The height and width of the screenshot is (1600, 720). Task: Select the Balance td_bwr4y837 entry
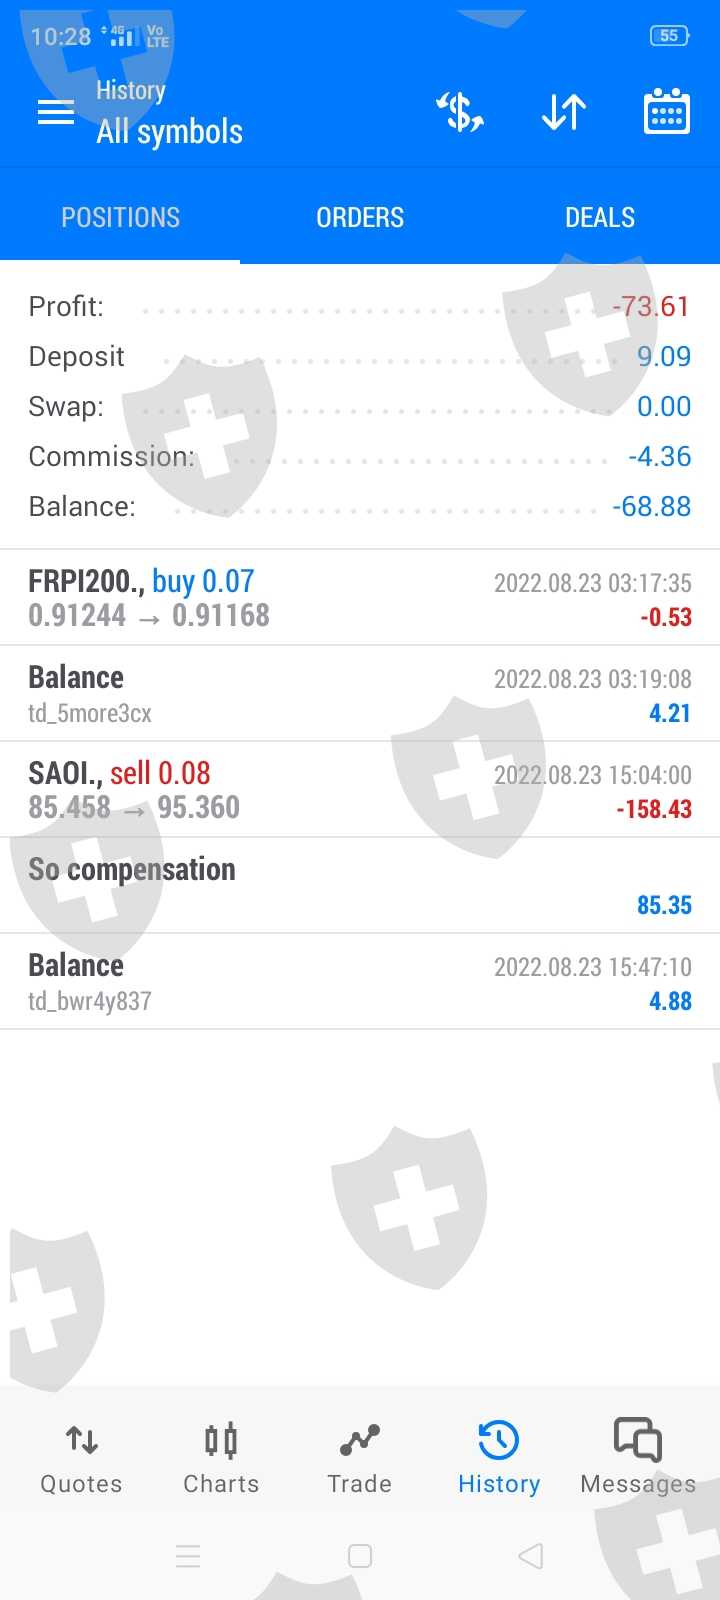pyautogui.click(x=360, y=982)
